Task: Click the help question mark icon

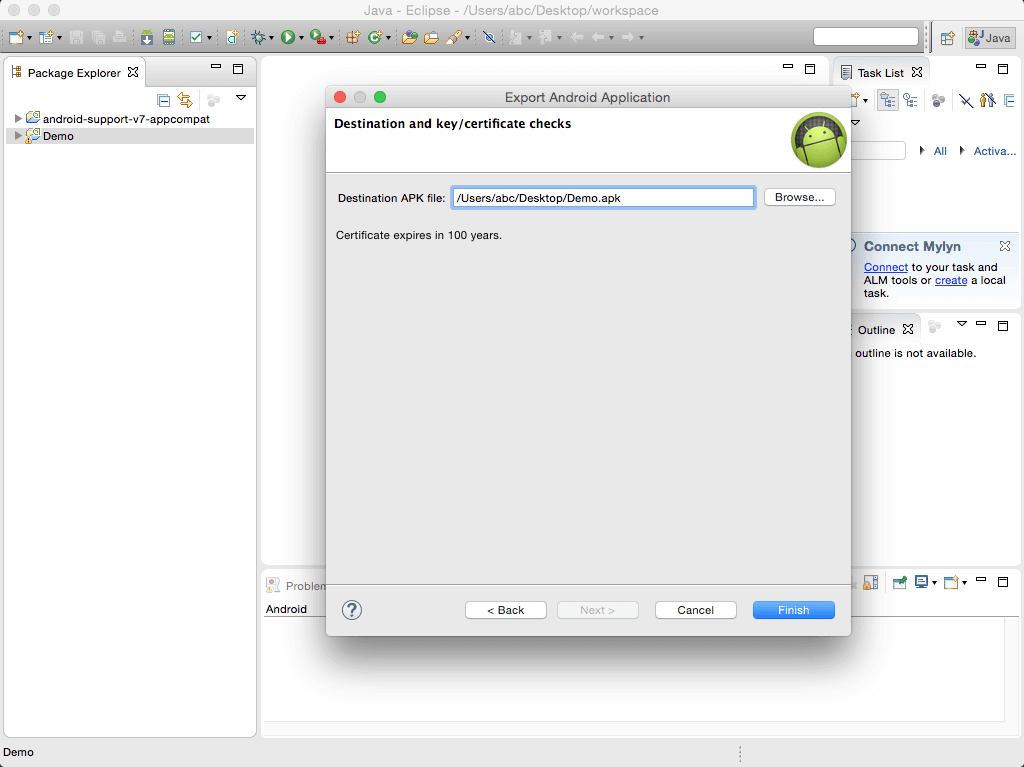Action: point(351,610)
